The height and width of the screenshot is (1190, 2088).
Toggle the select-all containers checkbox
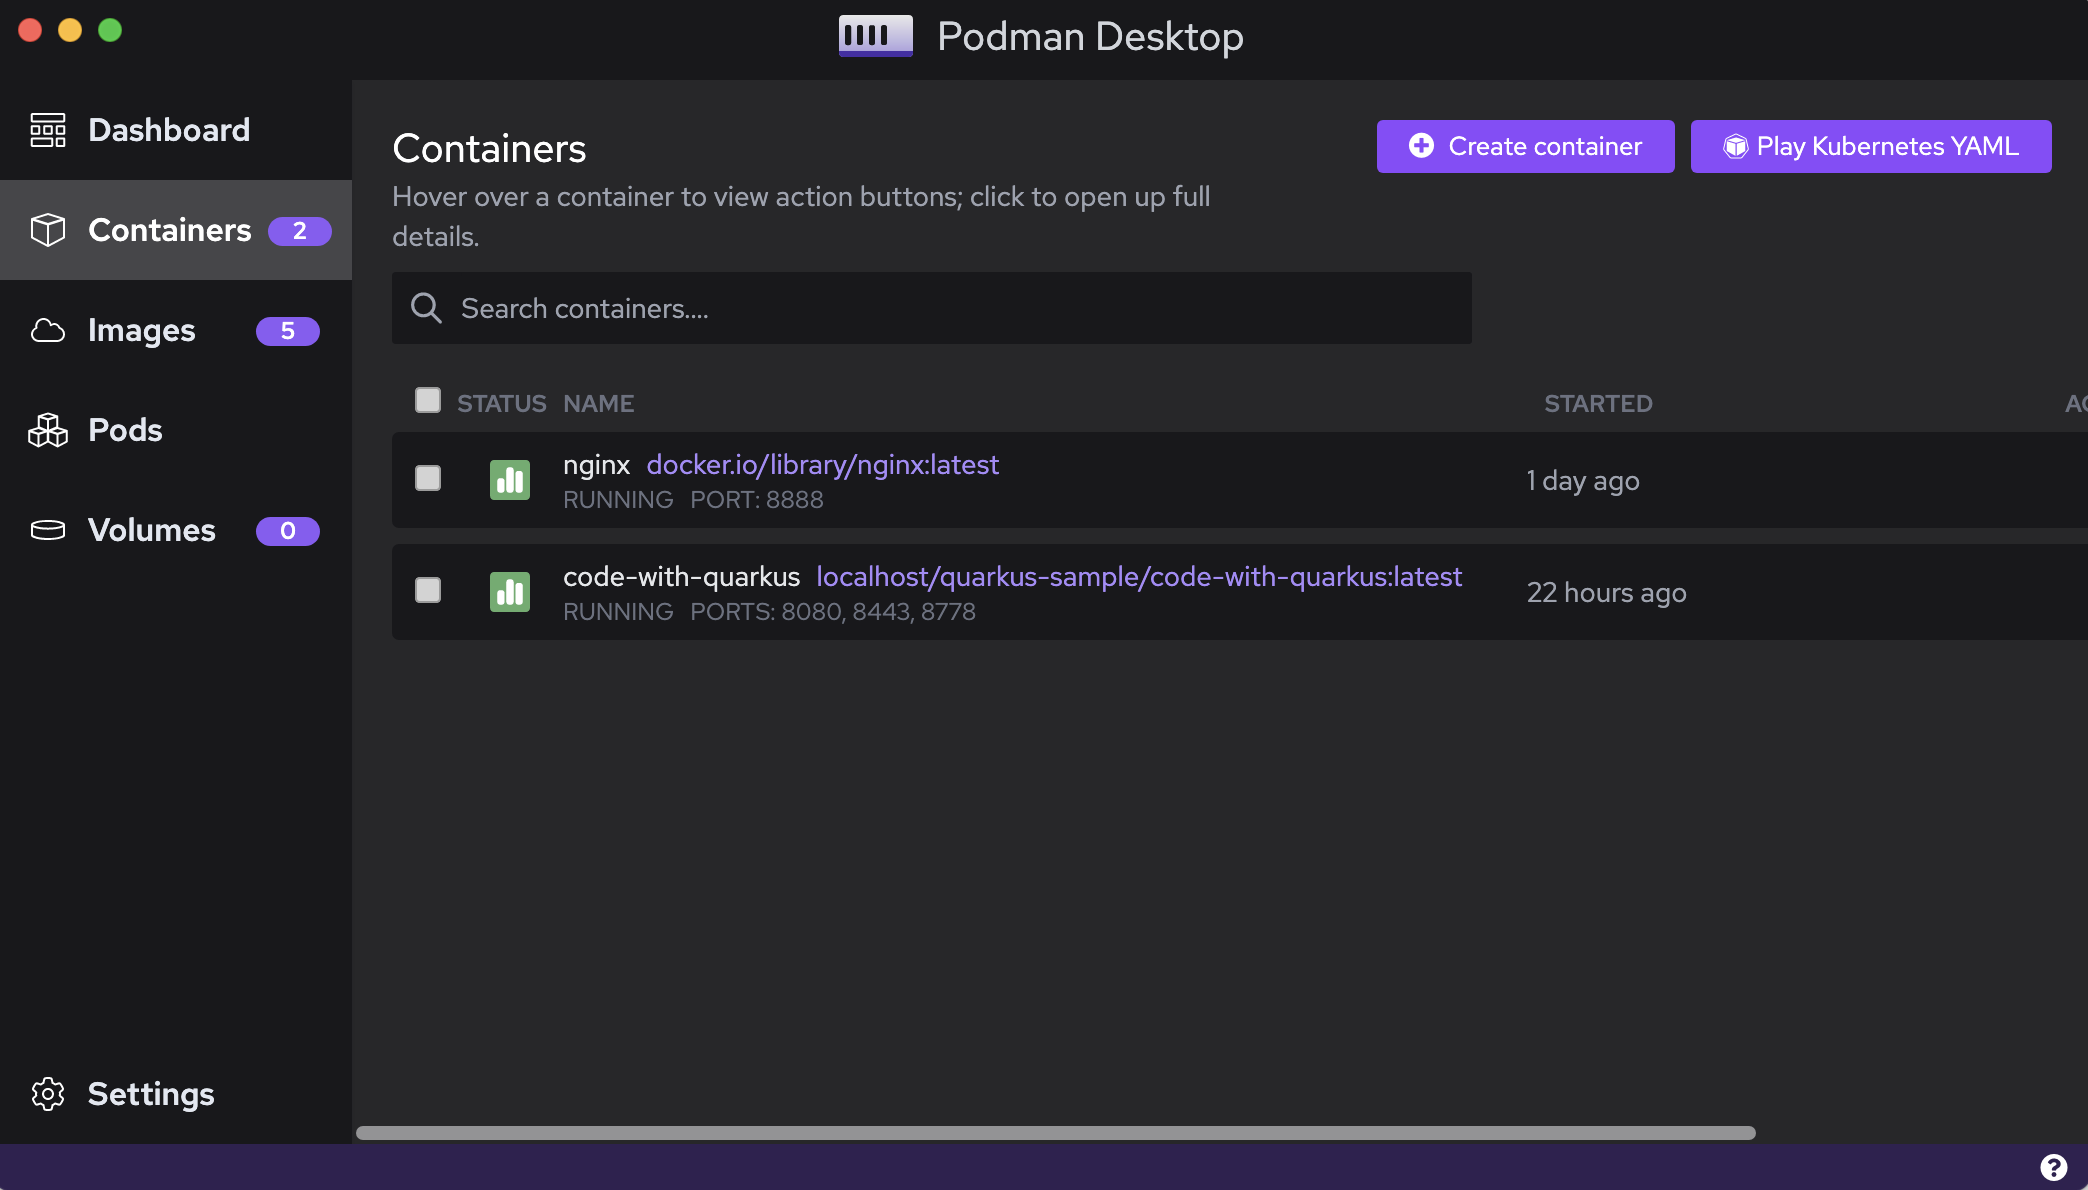pos(428,401)
